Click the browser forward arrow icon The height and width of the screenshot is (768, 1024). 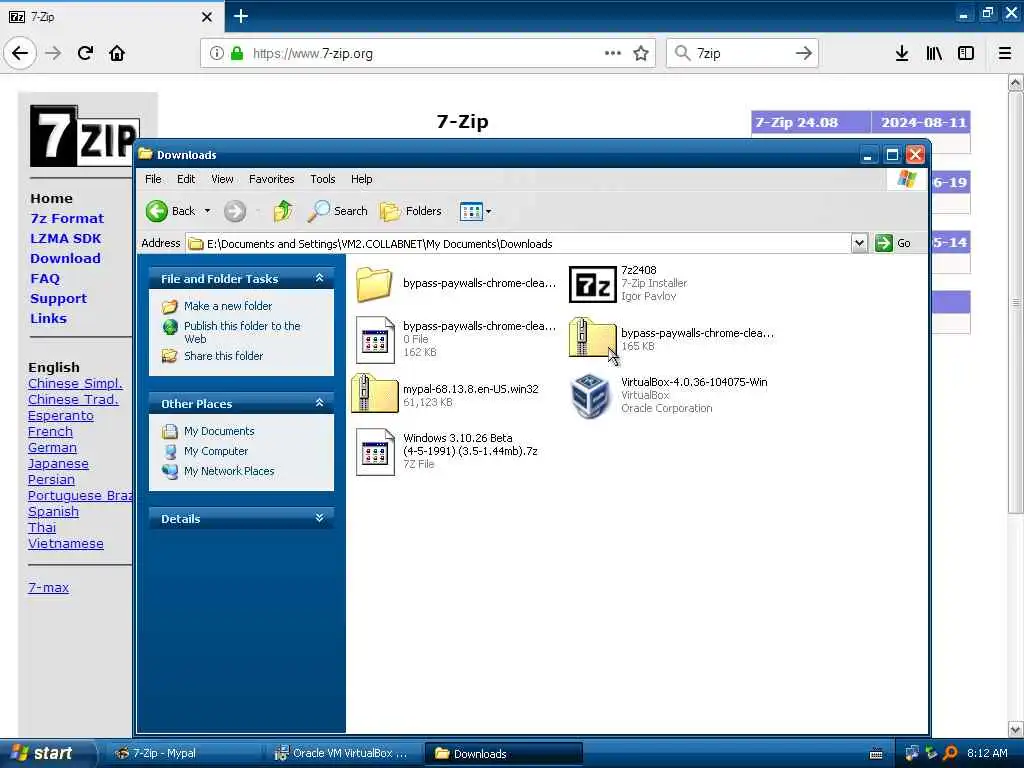54,53
